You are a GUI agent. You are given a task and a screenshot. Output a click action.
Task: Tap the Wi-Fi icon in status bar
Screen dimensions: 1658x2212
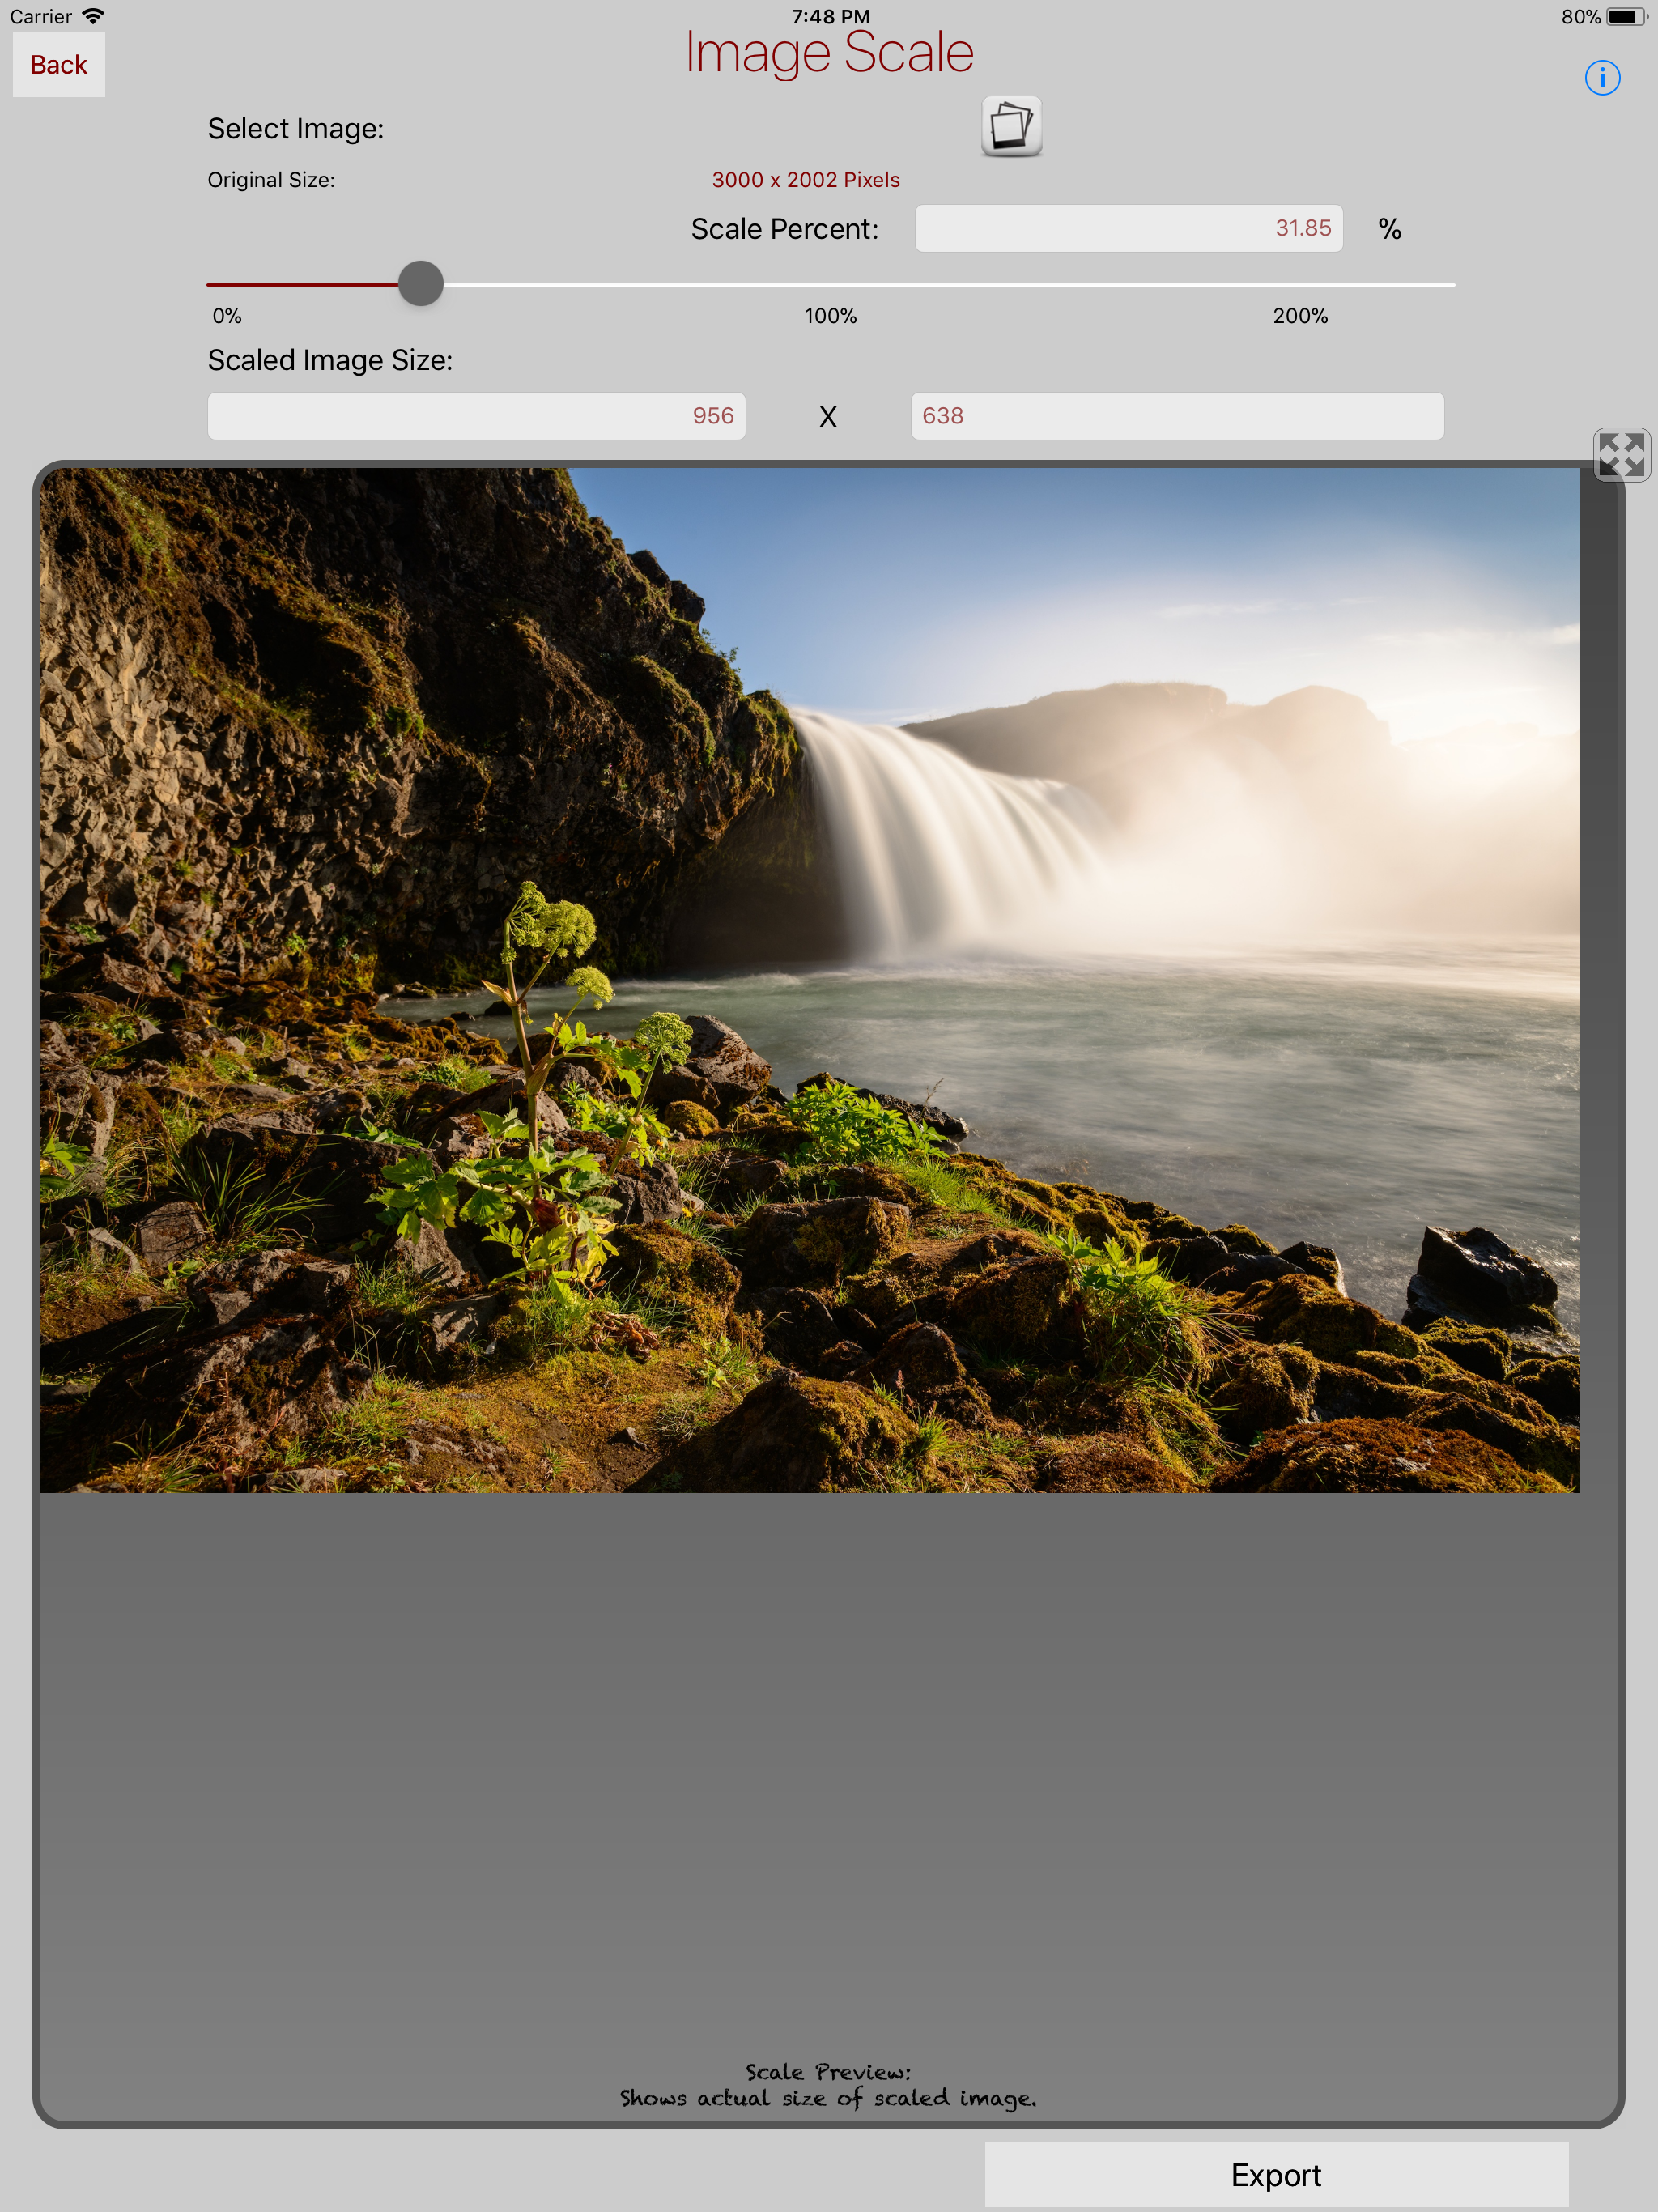click(x=93, y=16)
